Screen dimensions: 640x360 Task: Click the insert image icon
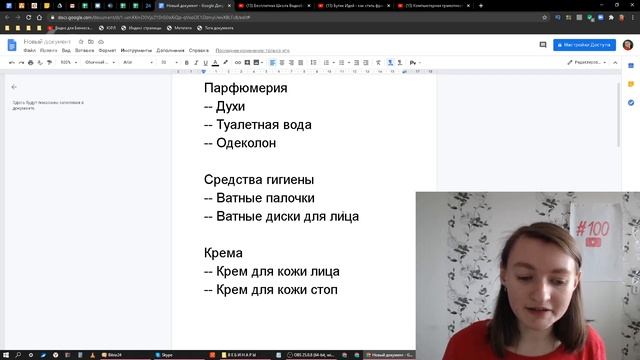(x=256, y=62)
